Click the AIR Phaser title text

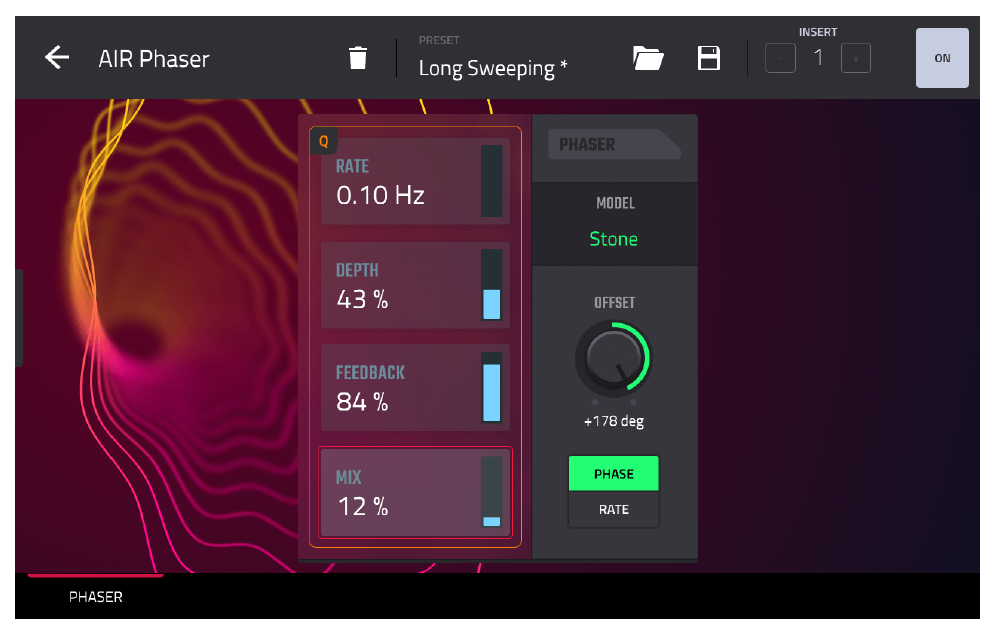pos(154,59)
